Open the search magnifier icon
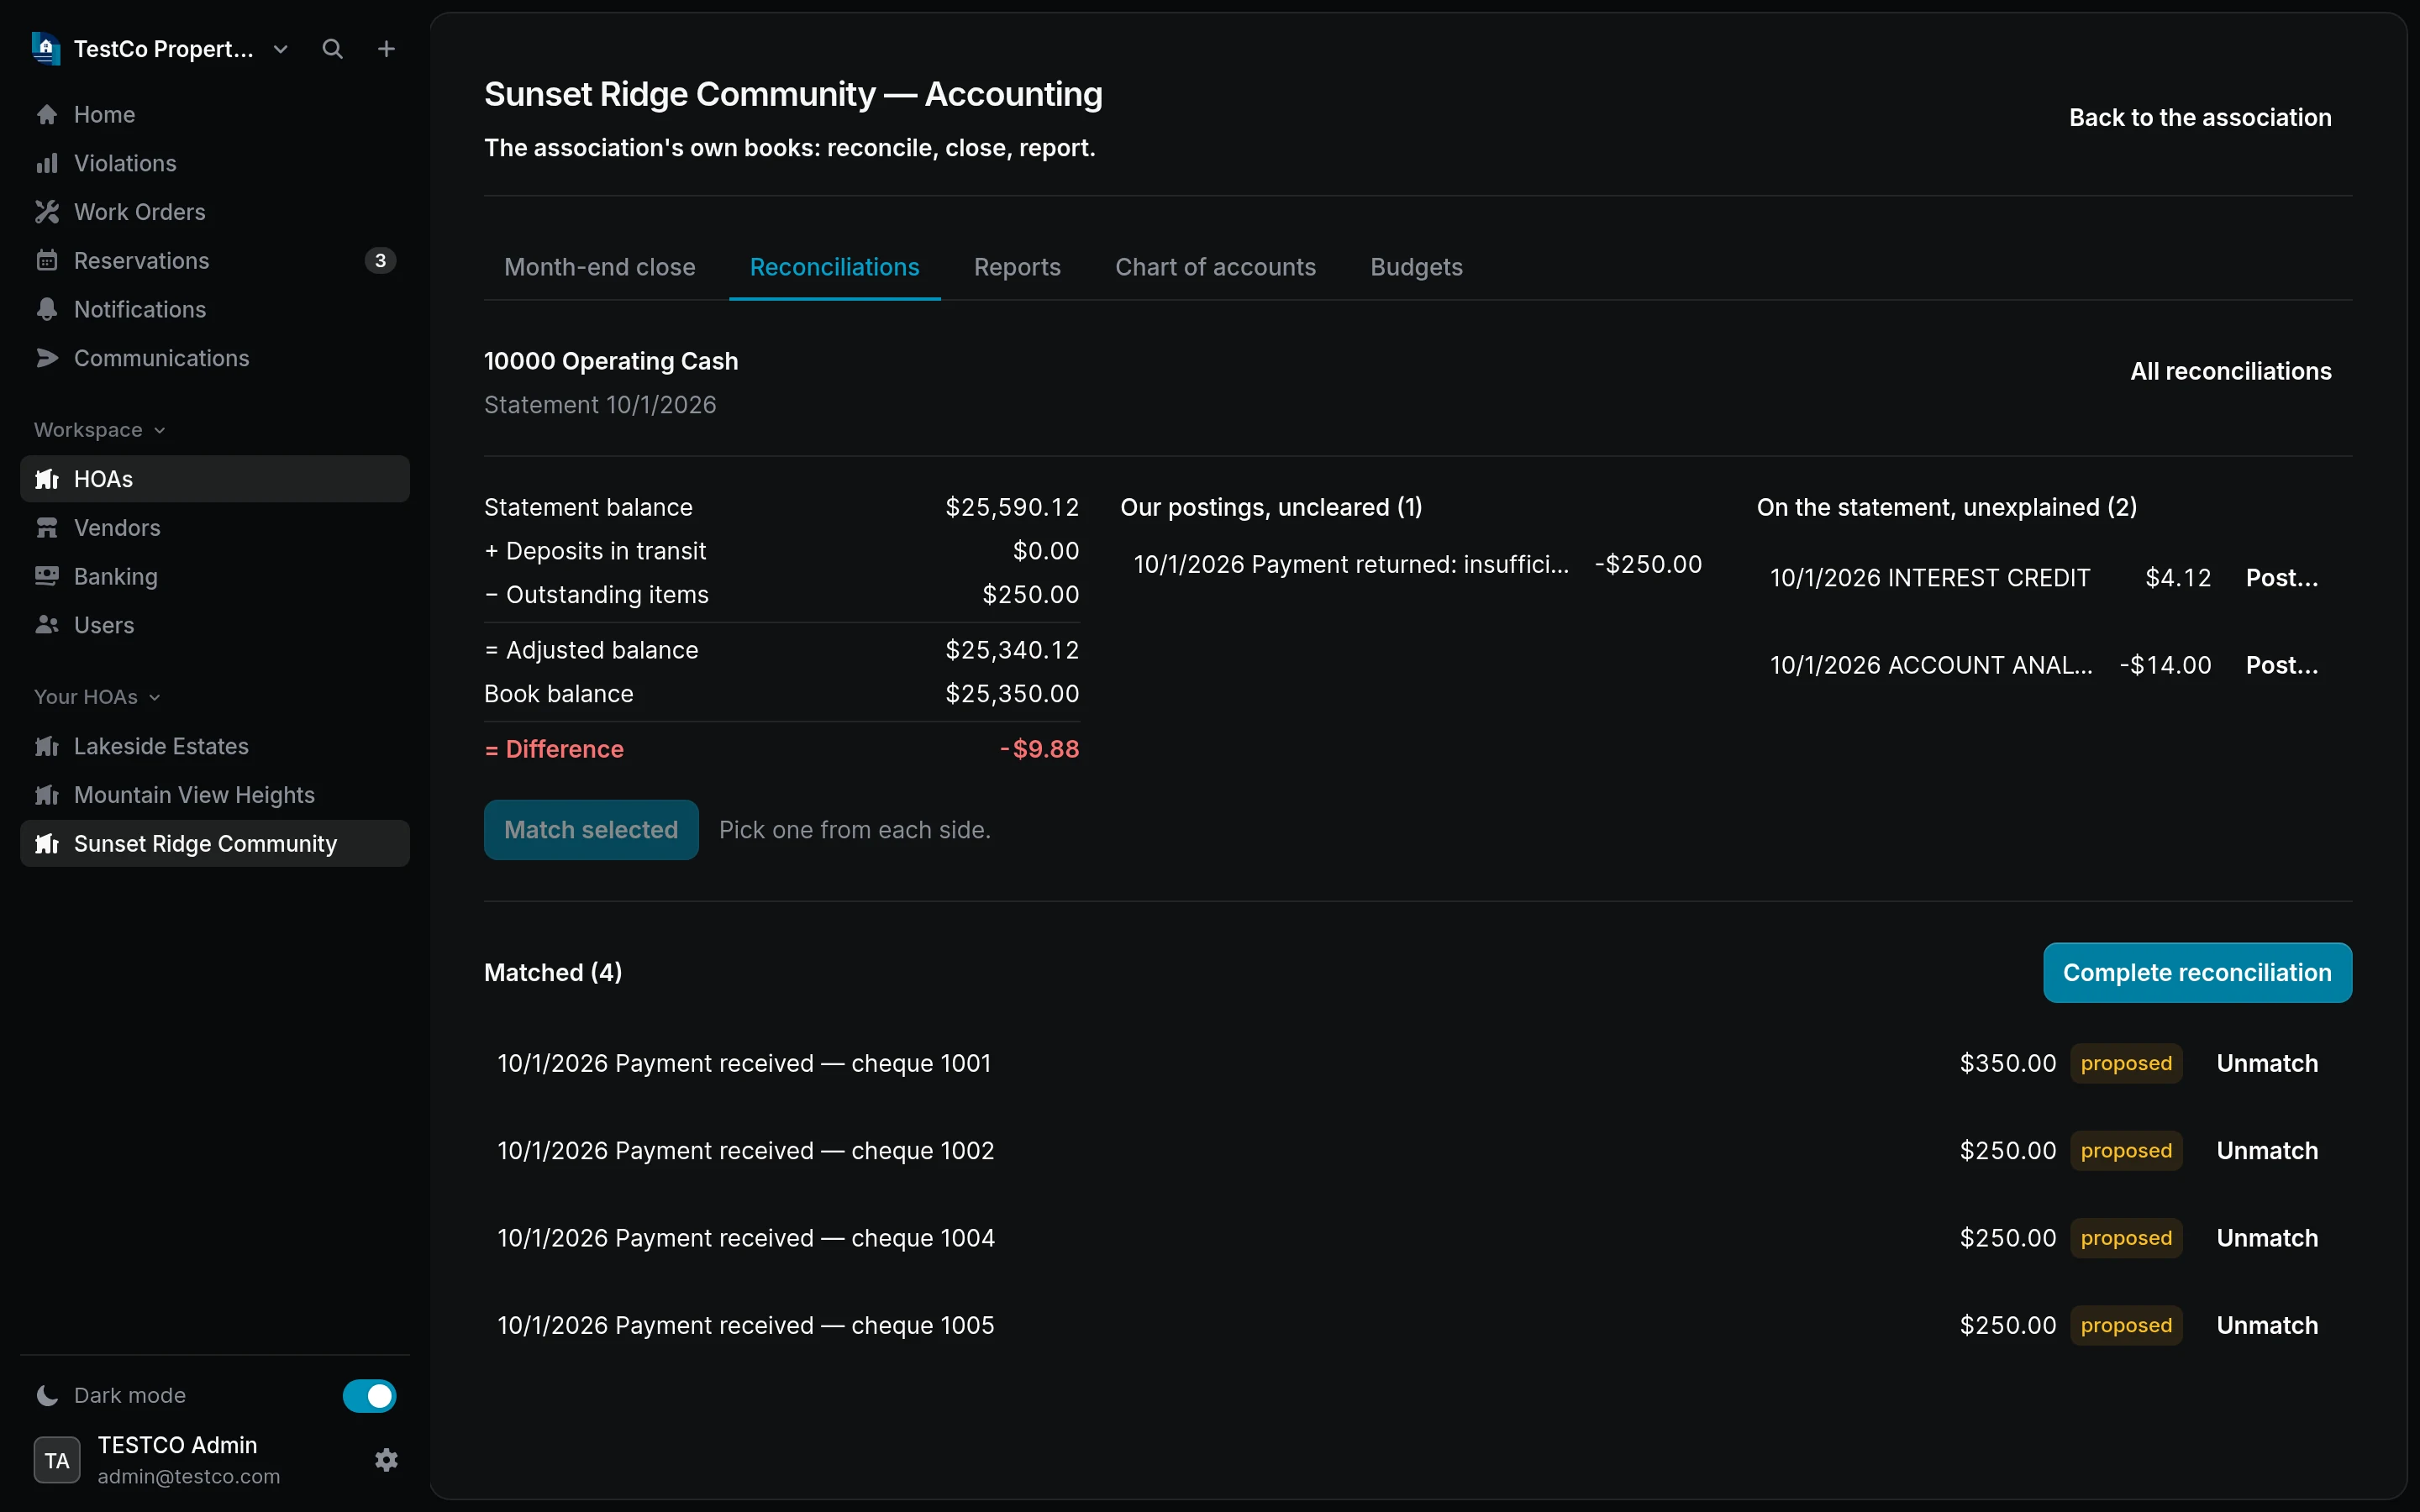2420x1512 pixels. coord(333,49)
